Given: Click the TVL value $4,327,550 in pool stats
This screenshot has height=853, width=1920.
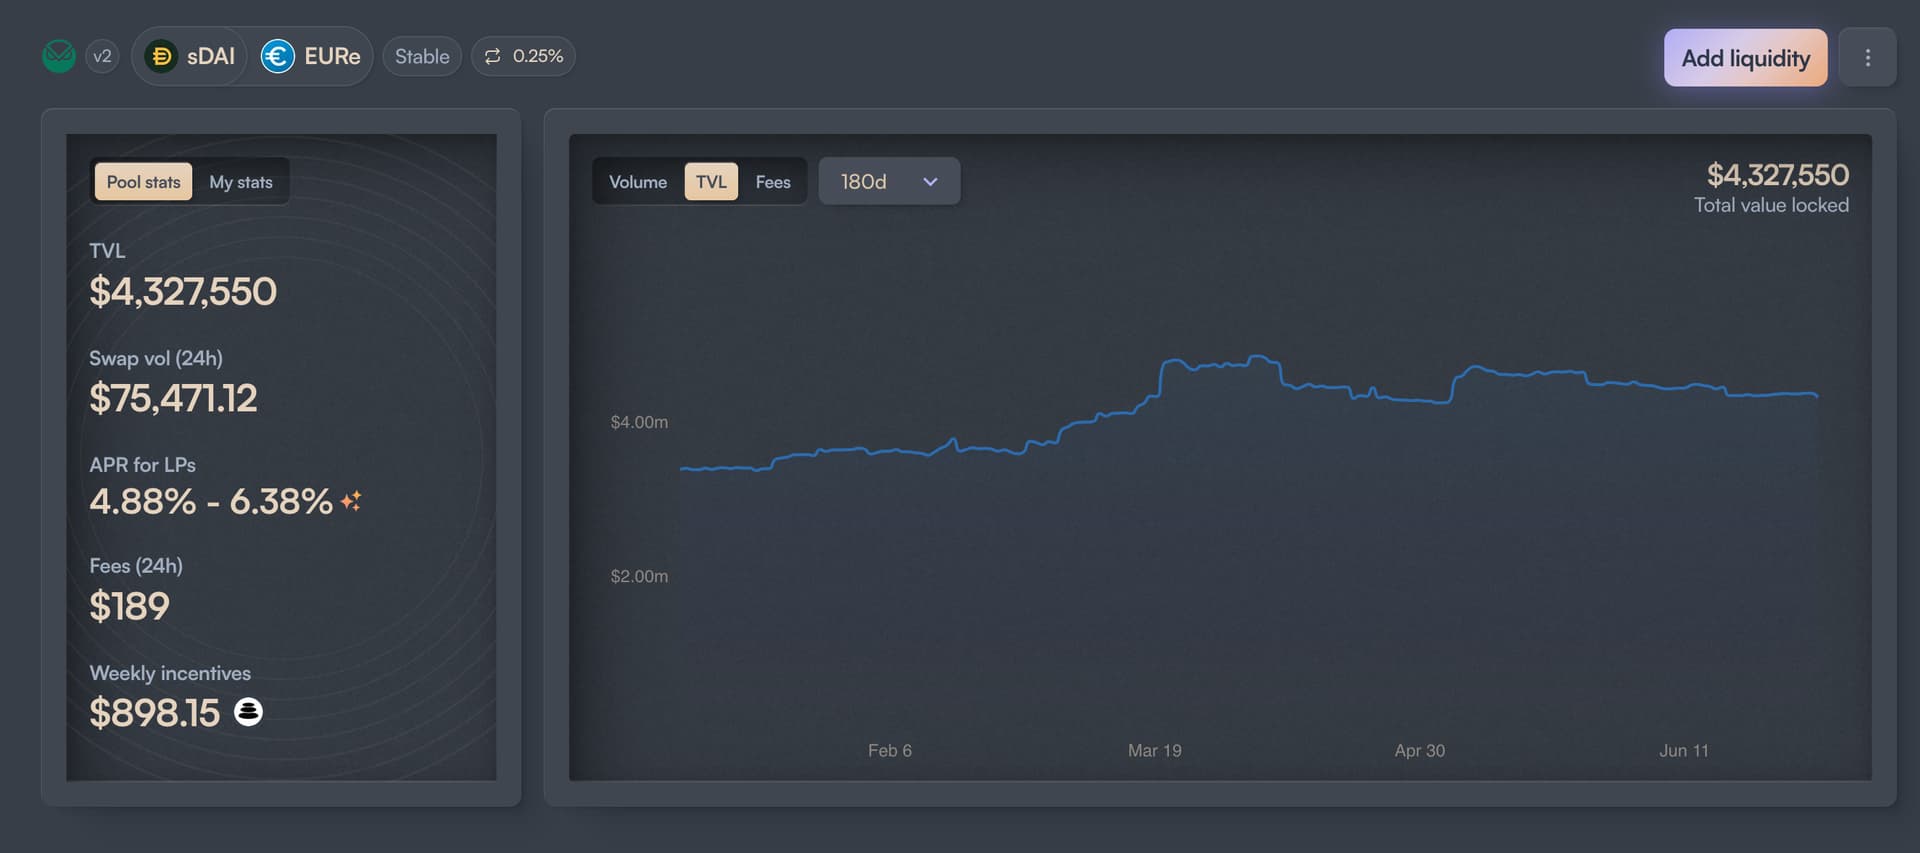Looking at the screenshot, I should [x=183, y=292].
